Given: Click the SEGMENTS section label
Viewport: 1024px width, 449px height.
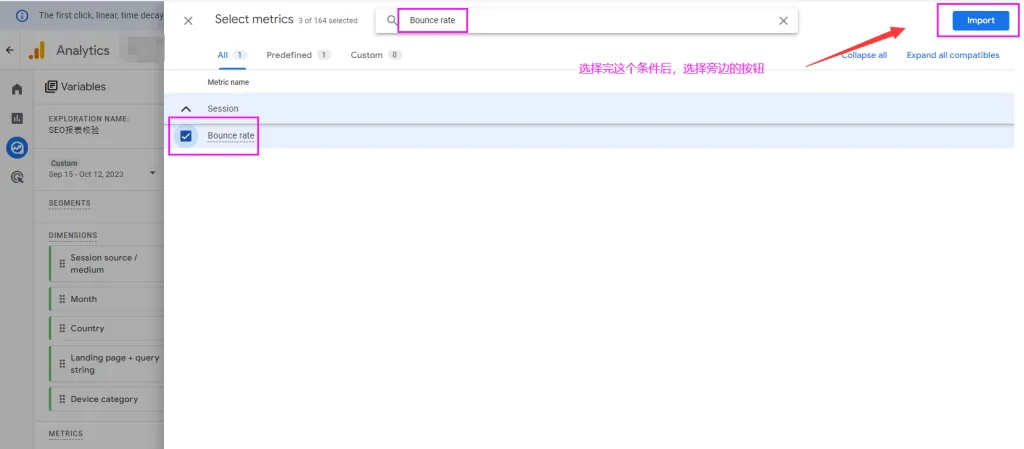Looking at the screenshot, I should click(x=69, y=203).
